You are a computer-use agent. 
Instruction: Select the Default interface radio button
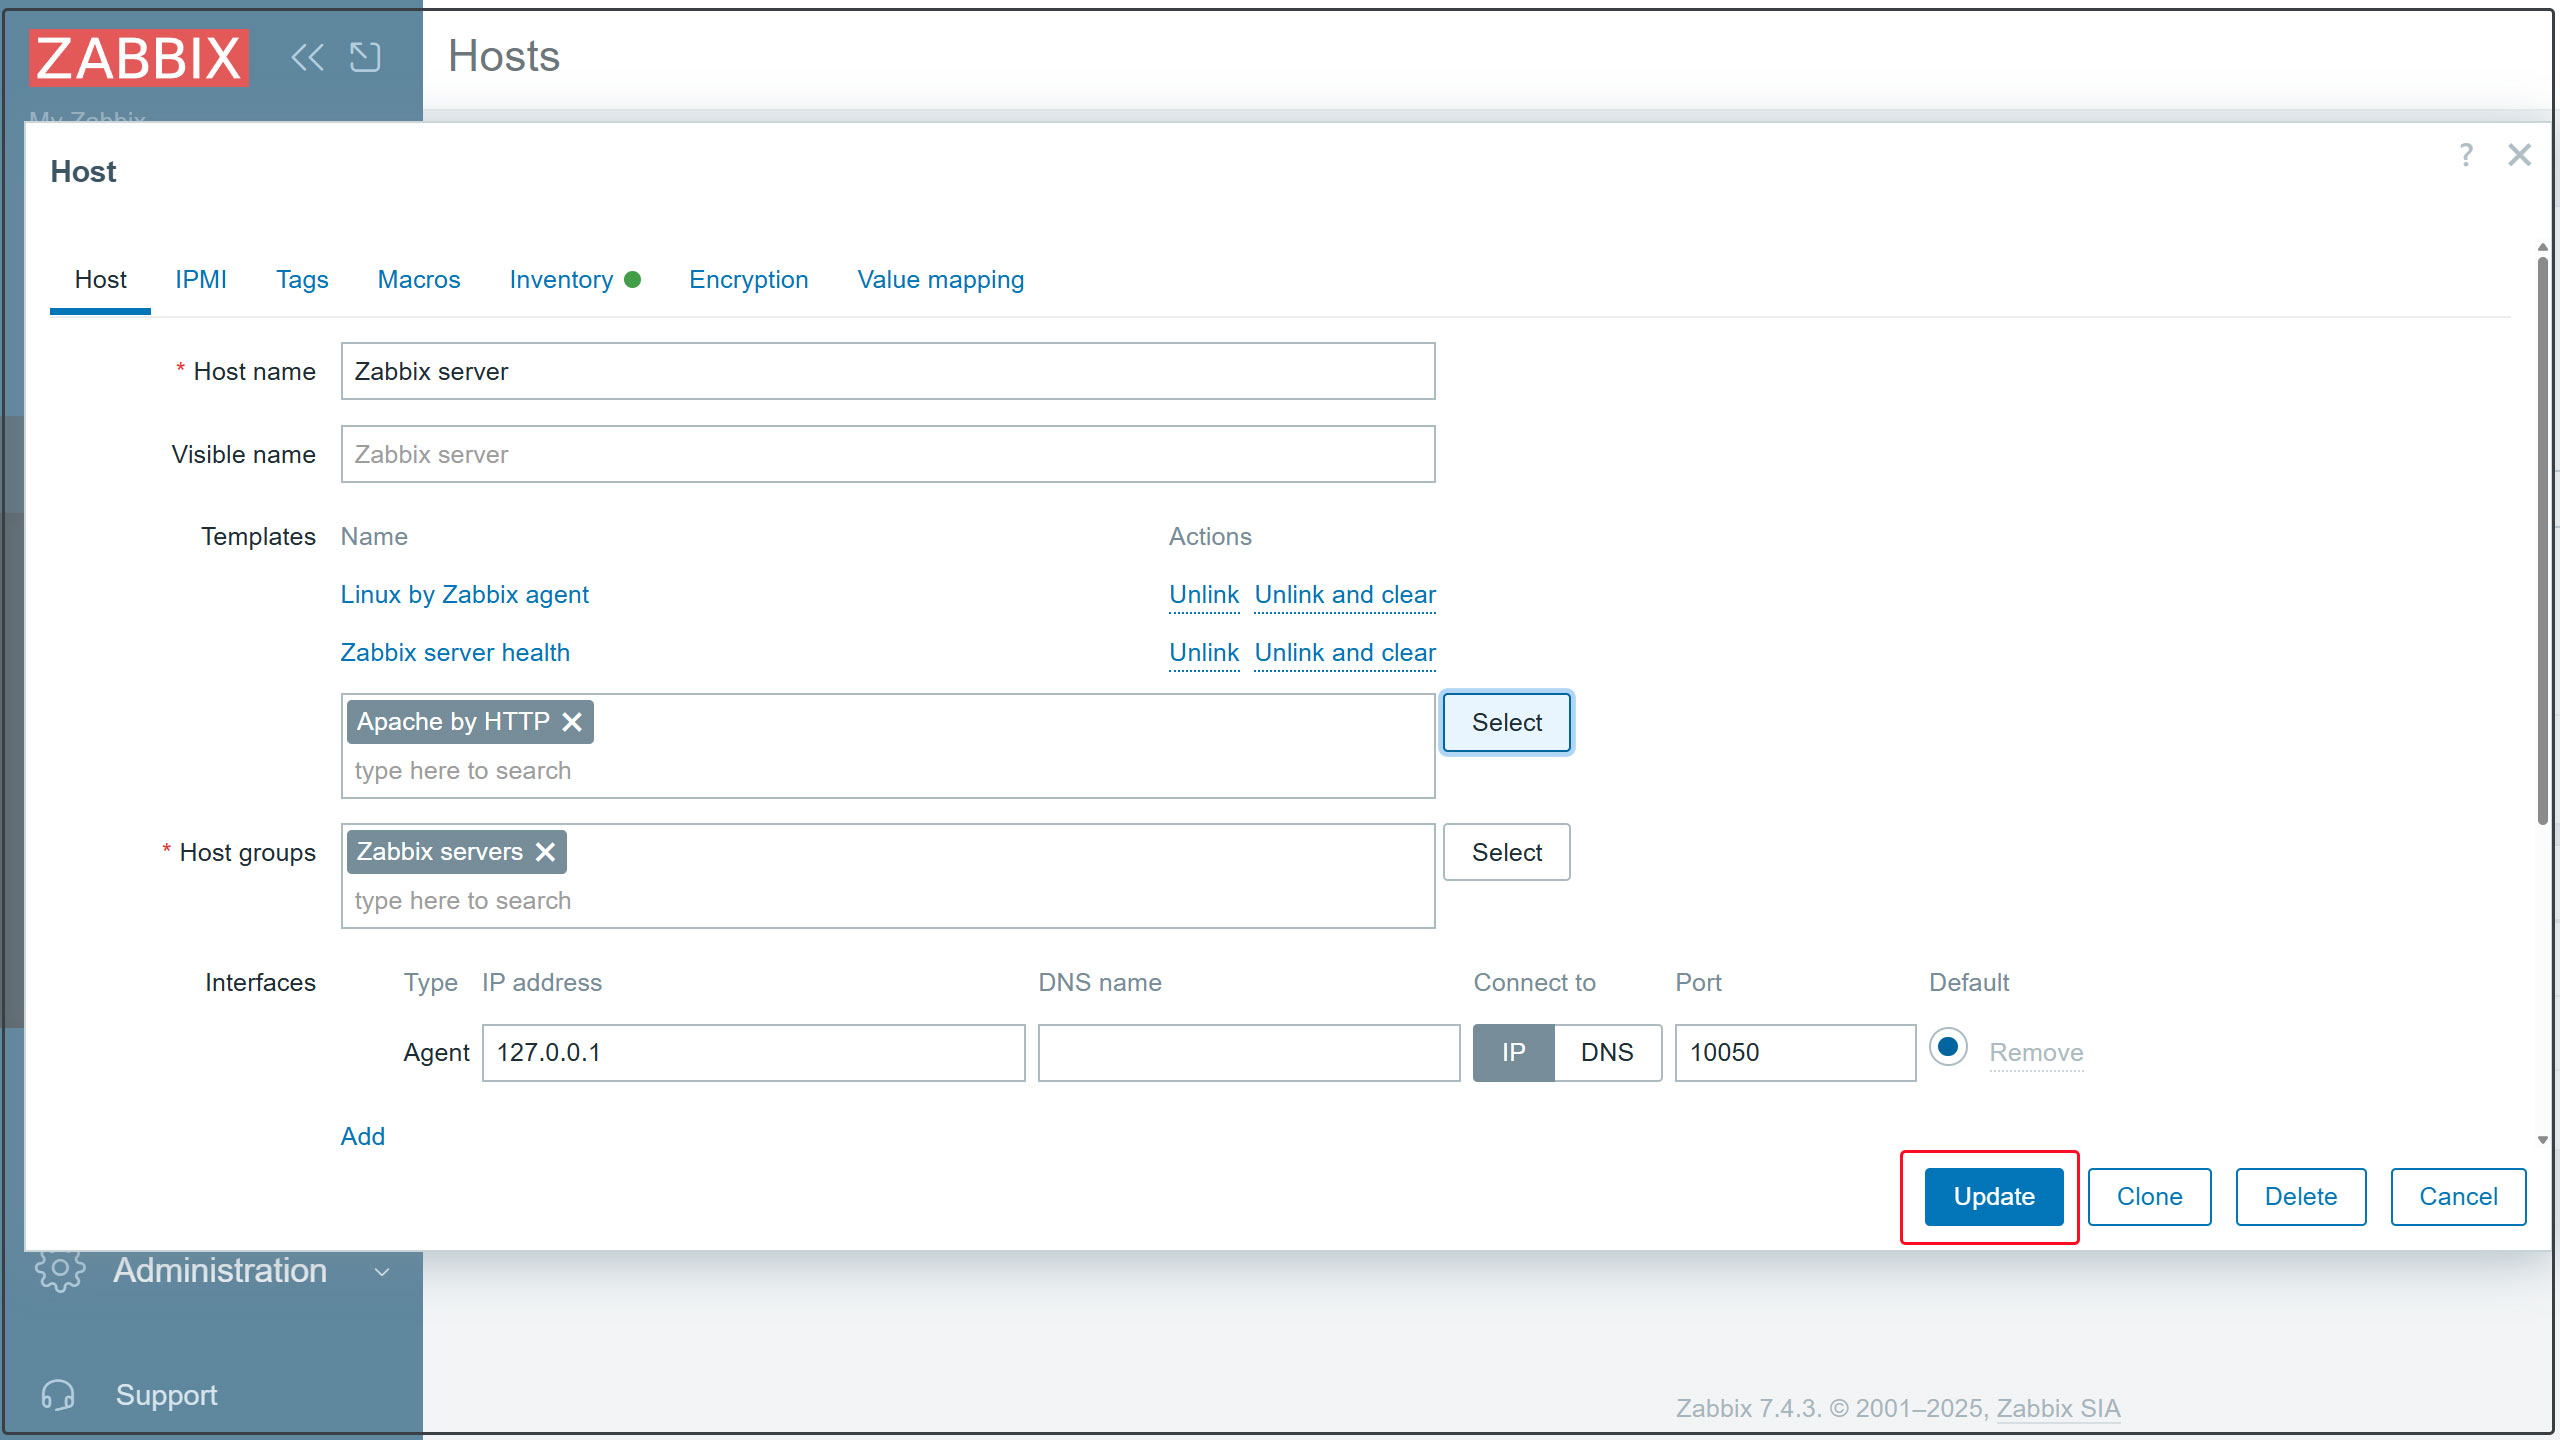click(1947, 1048)
